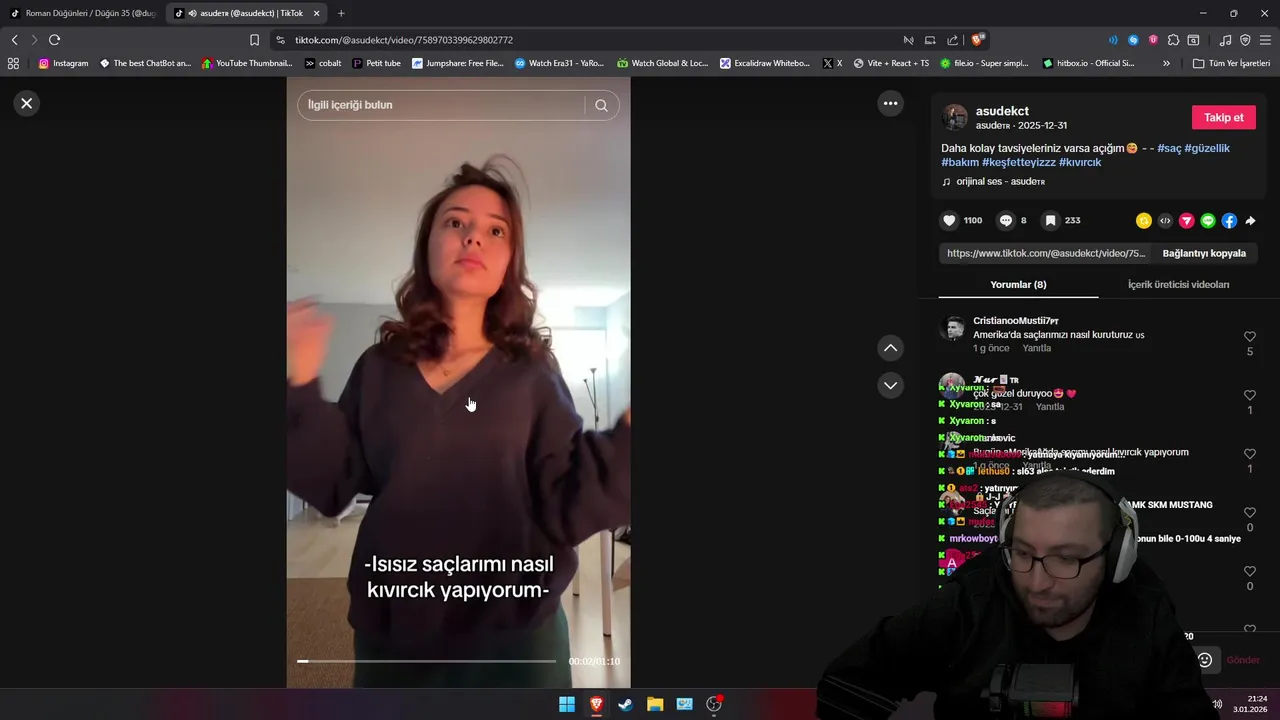Open the Shazam extension icon
Screen dimensions: 1280x720
pos(1133,40)
